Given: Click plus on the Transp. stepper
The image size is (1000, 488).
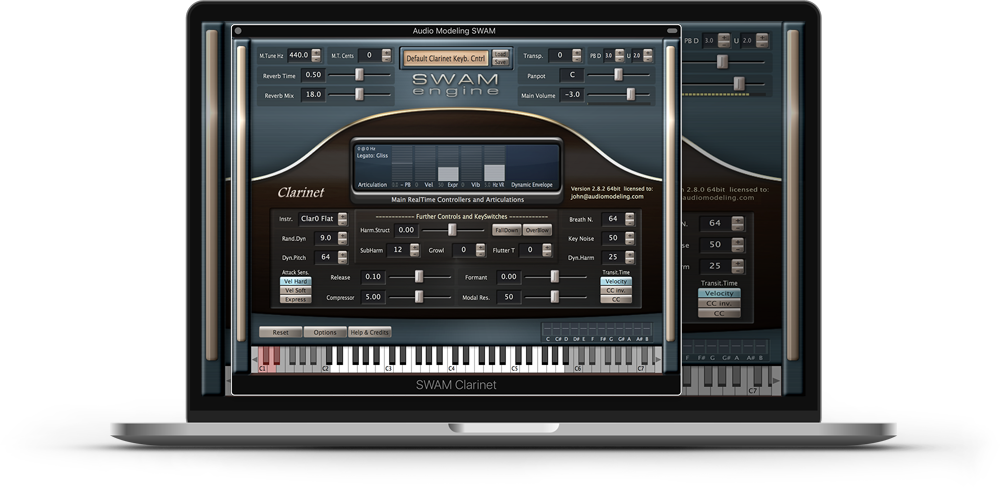Looking at the screenshot, I should 577,52.
